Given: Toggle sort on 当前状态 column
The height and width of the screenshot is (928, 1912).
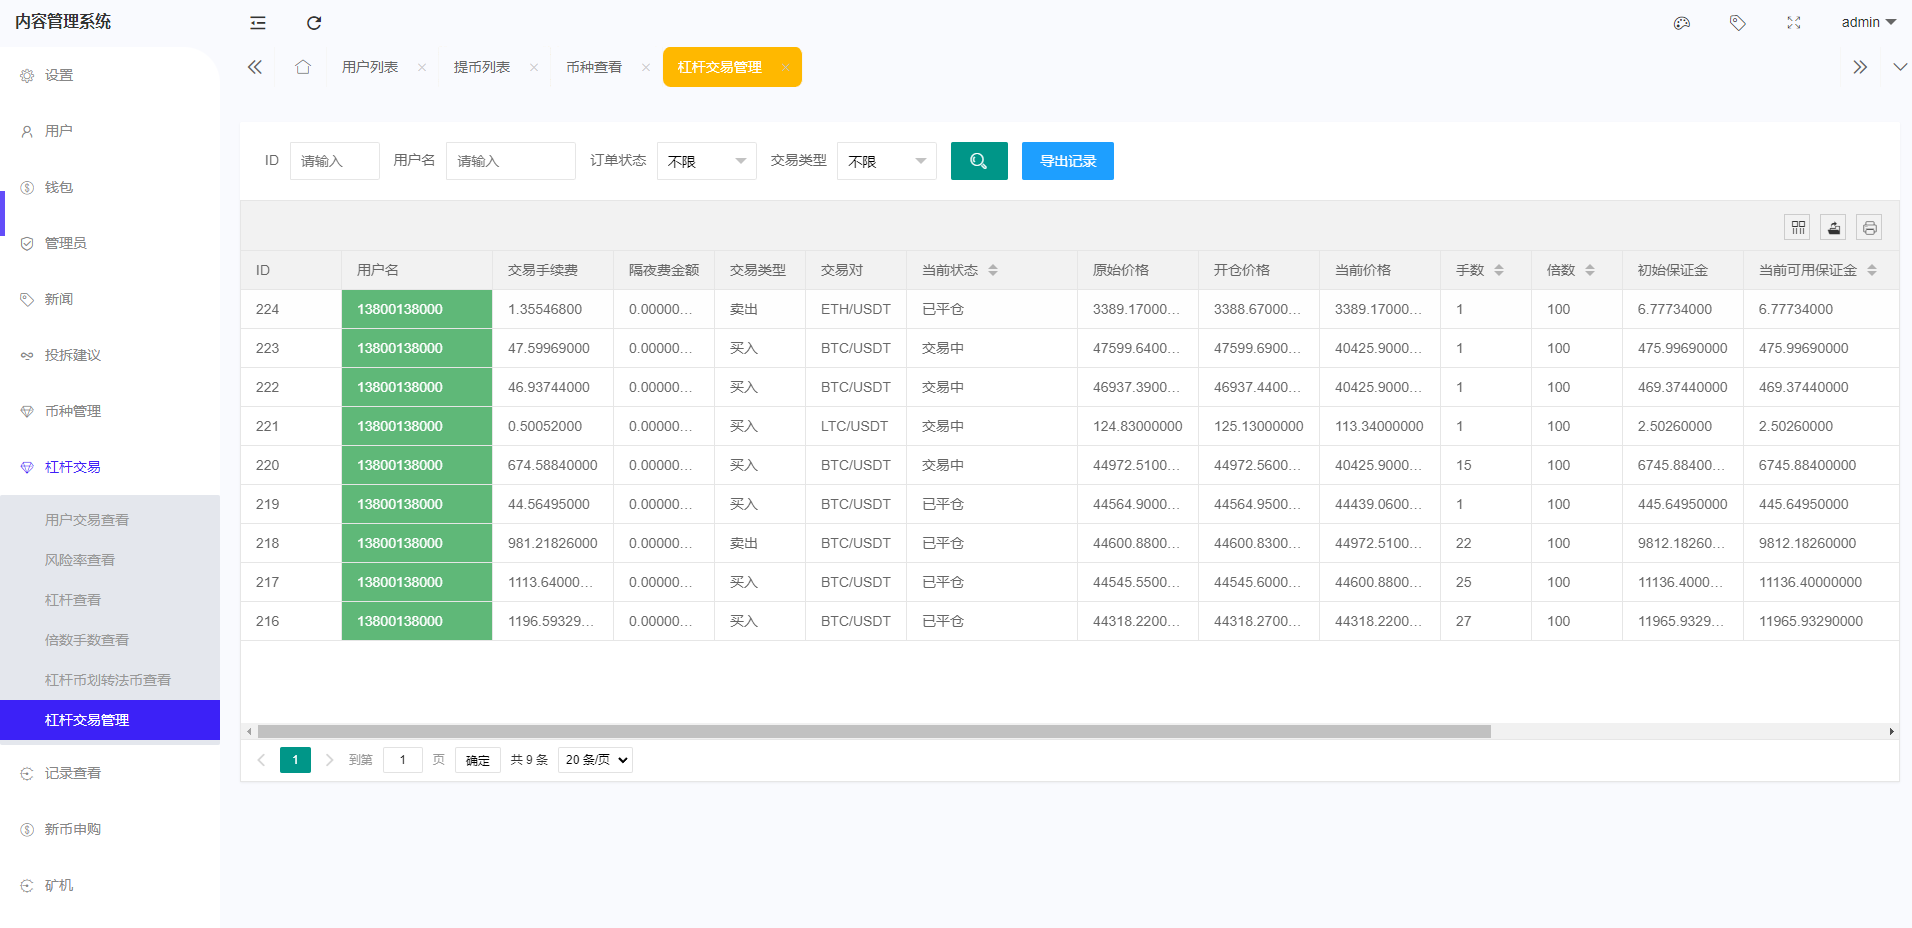Looking at the screenshot, I should (993, 269).
